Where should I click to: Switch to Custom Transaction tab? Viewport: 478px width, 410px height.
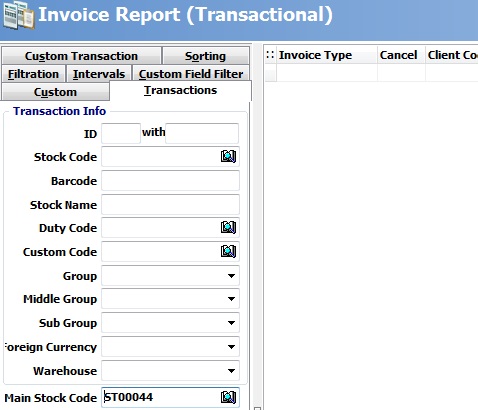pyautogui.click(x=81, y=56)
